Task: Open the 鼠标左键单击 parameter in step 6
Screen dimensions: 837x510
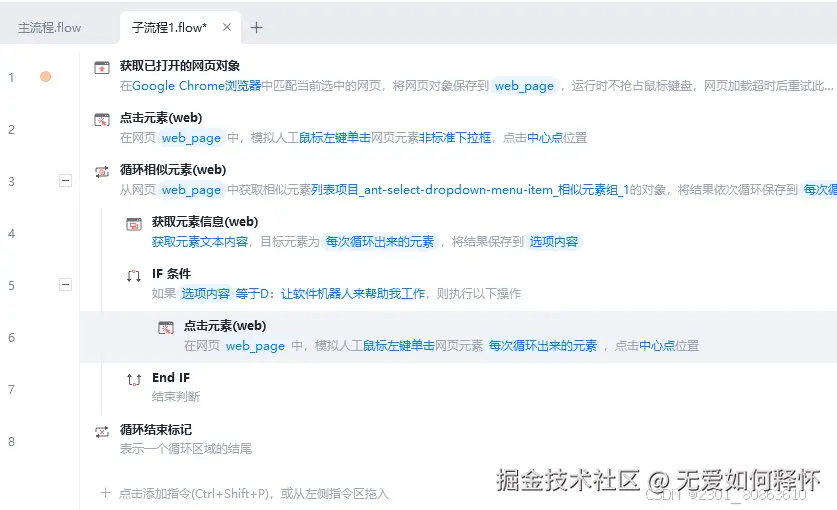Action: point(399,346)
